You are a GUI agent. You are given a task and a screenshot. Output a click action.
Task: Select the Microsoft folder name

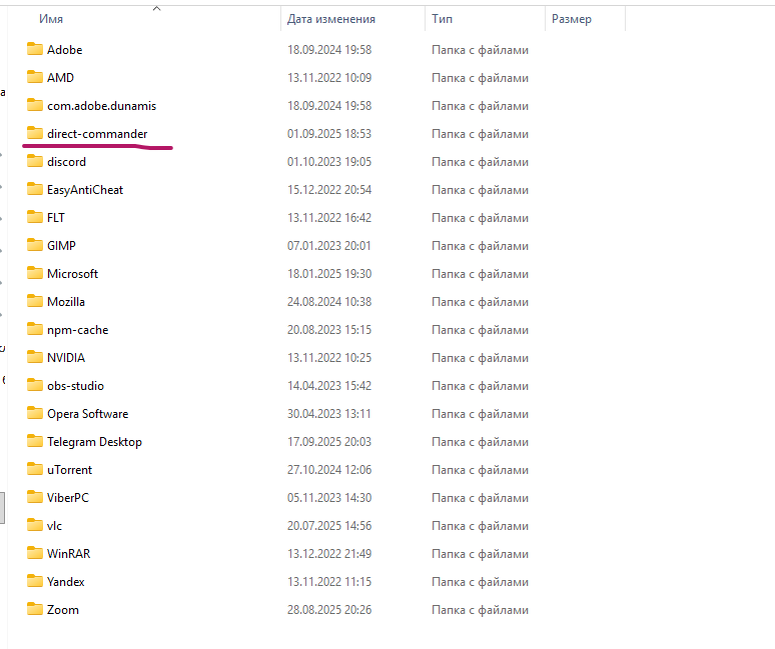point(73,274)
